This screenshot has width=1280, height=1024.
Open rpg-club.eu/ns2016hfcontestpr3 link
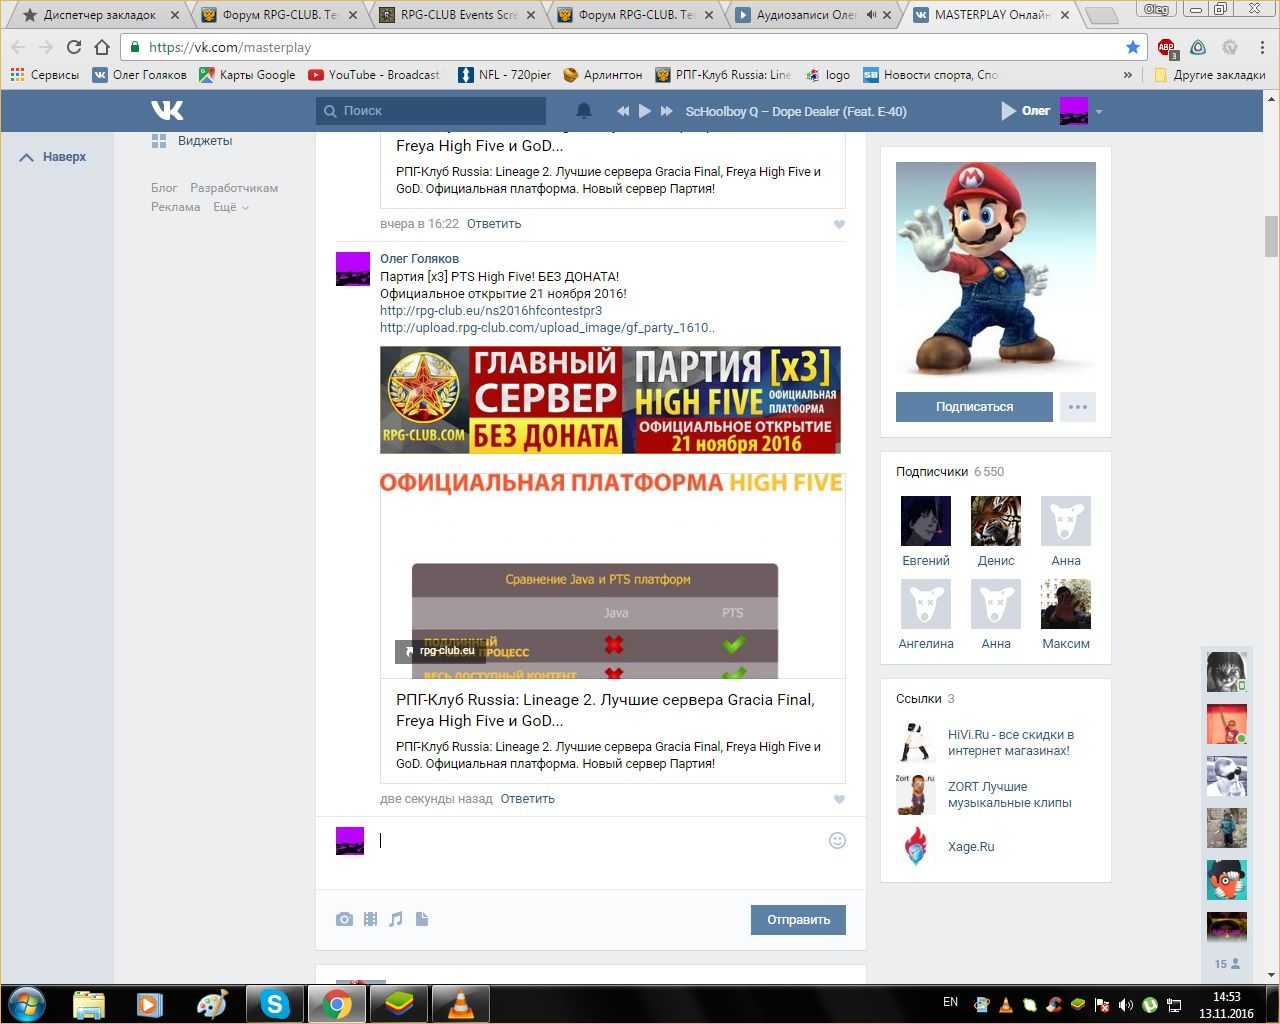coord(491,310)
